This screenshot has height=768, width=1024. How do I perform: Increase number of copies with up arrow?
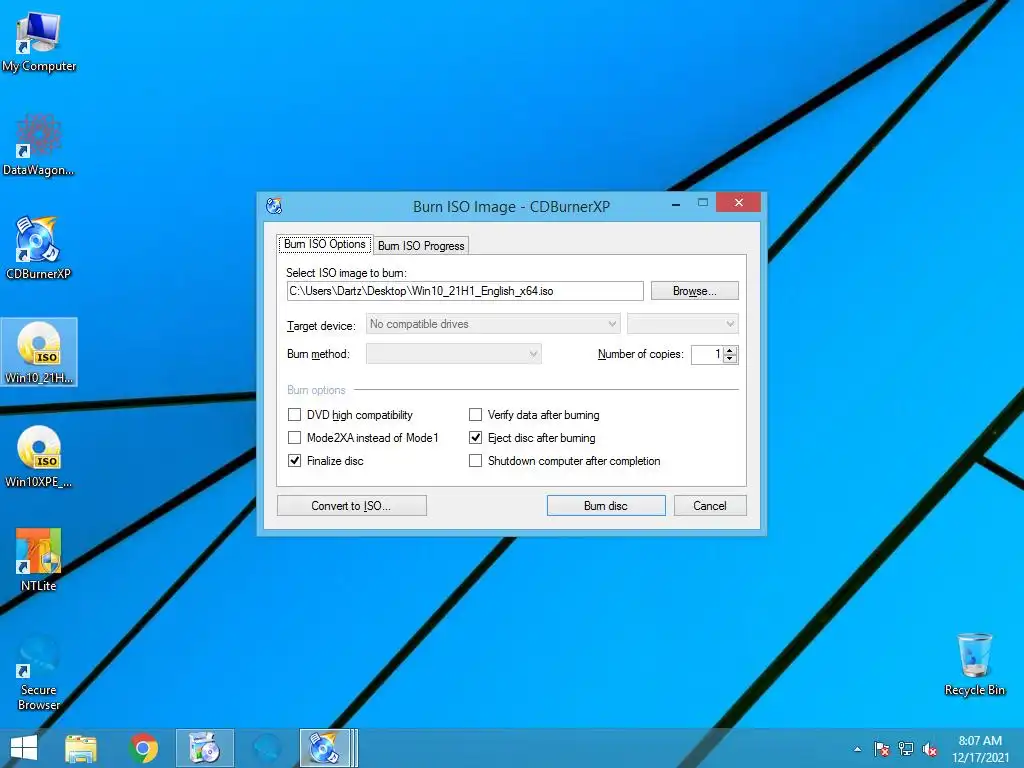pyautogui.click(x=731, y=350)
